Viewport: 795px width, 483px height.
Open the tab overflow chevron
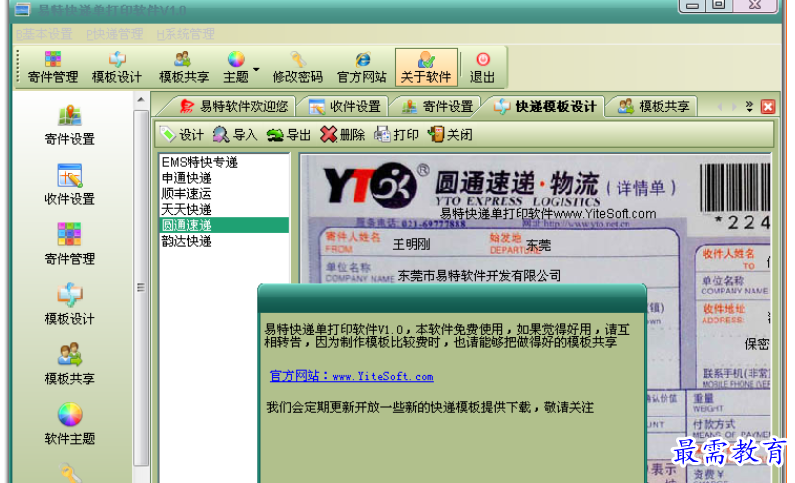[x=749, y=106]
